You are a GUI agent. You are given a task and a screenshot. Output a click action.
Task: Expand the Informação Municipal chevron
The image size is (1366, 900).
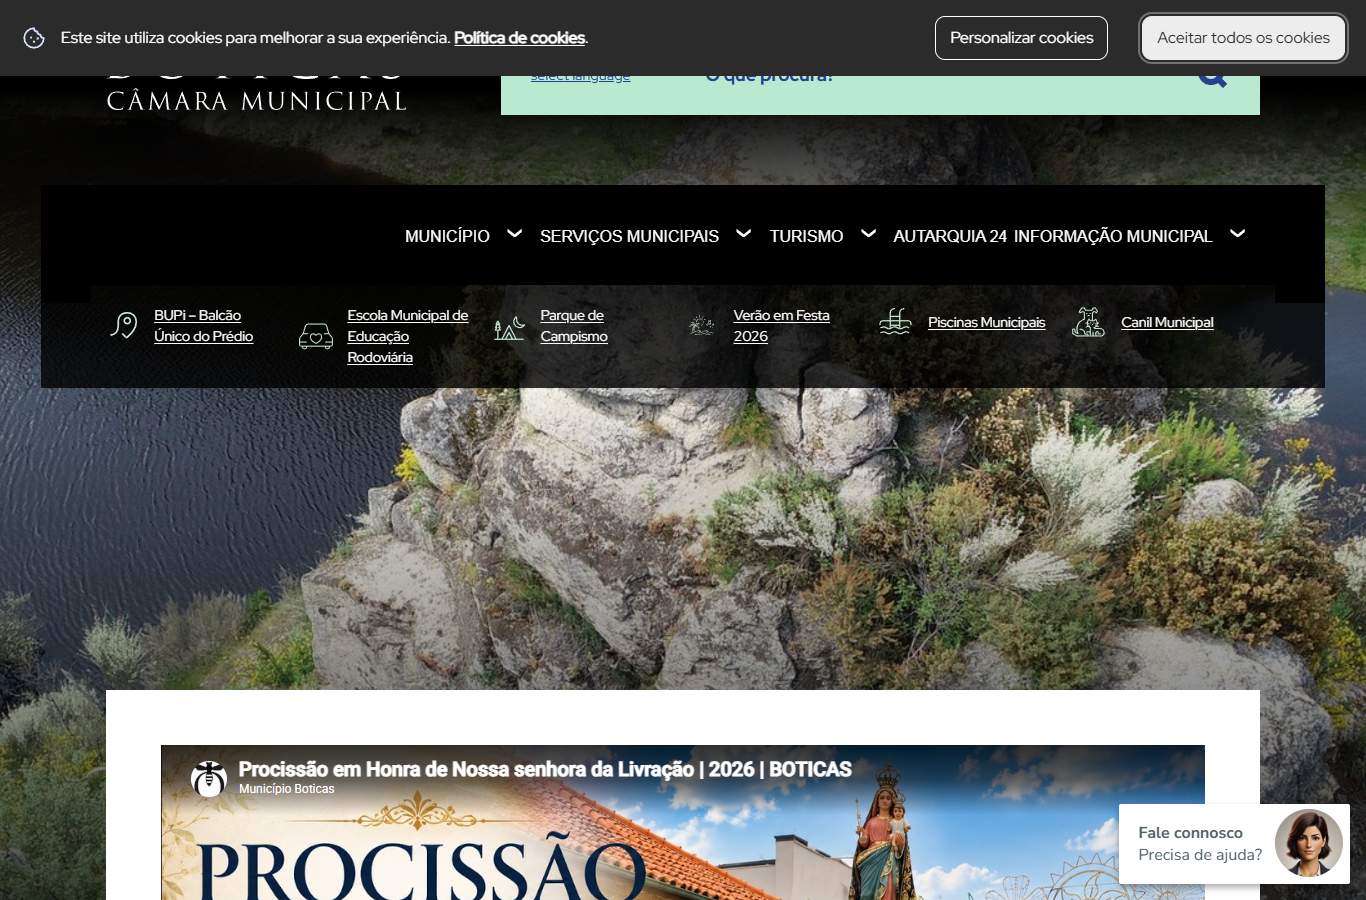coord(1237,234)
